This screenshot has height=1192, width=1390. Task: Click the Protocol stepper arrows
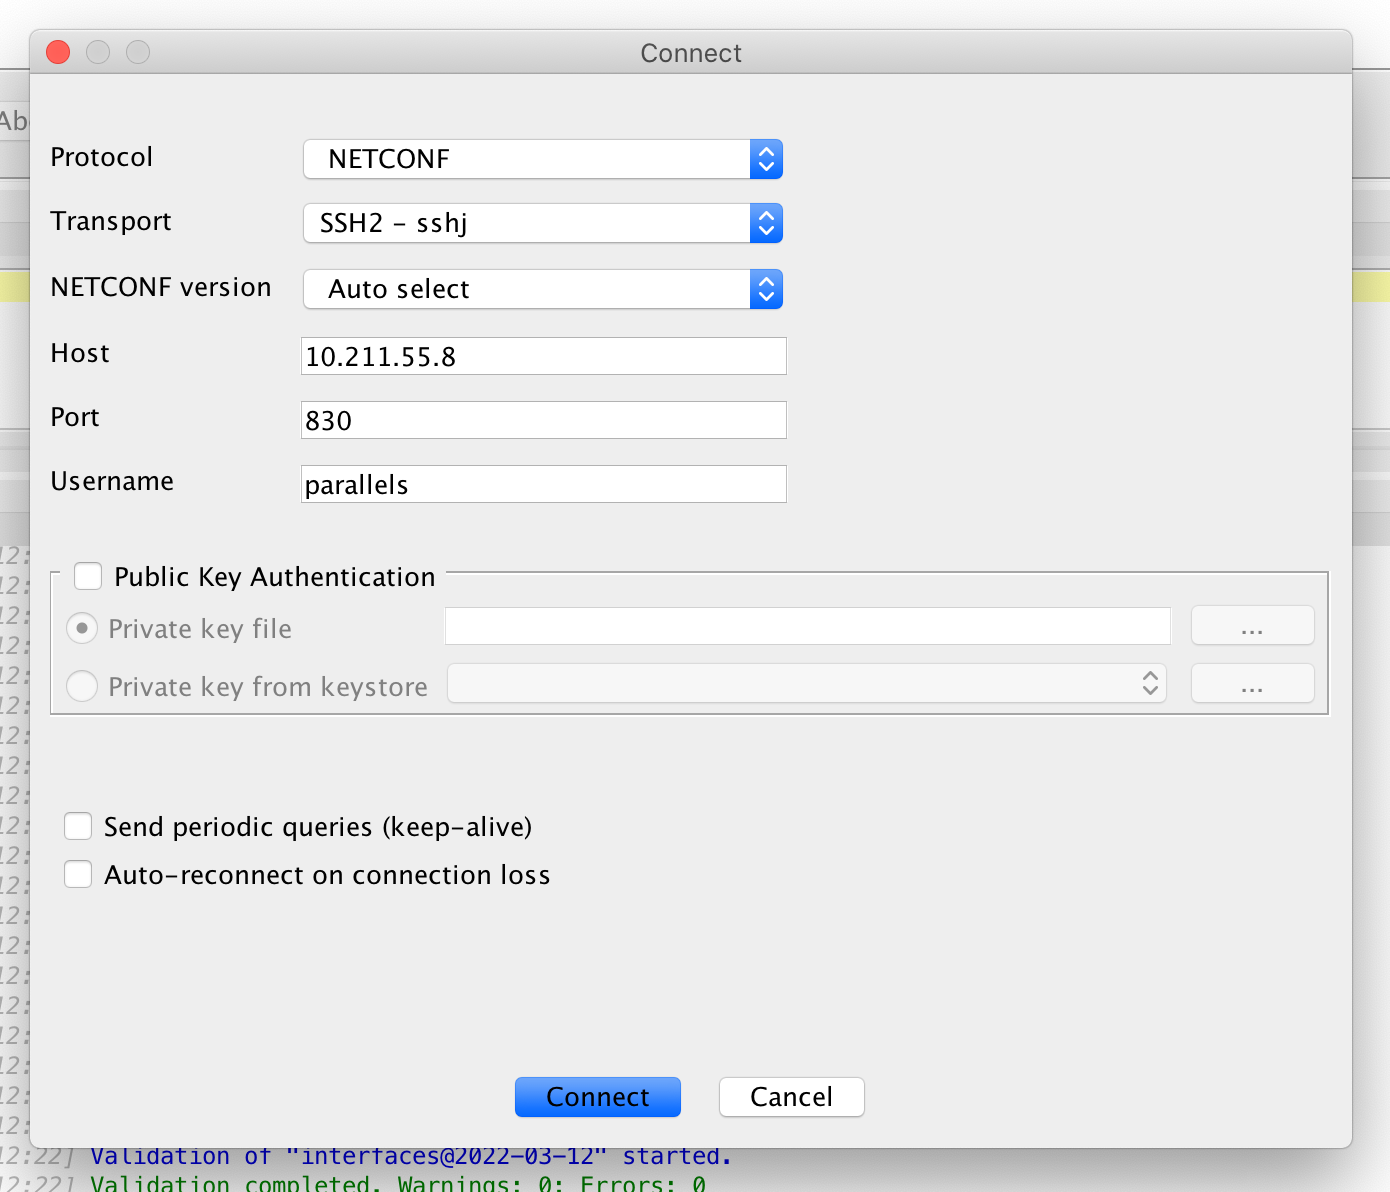(765, 159)
